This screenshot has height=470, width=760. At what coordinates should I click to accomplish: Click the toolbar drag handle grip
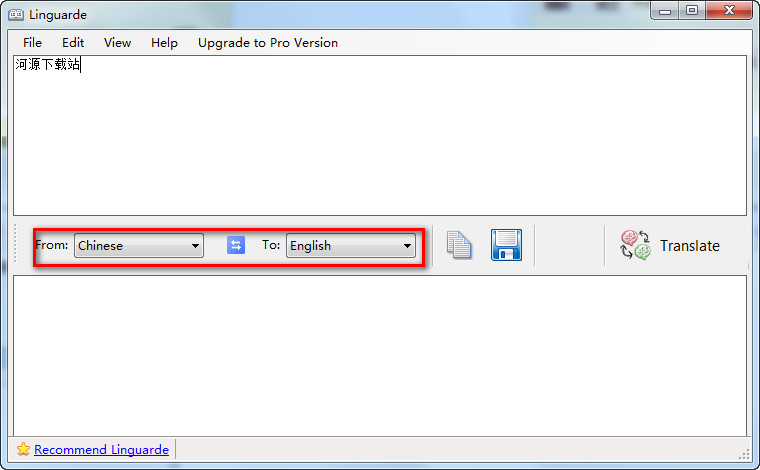click(16, 243)
